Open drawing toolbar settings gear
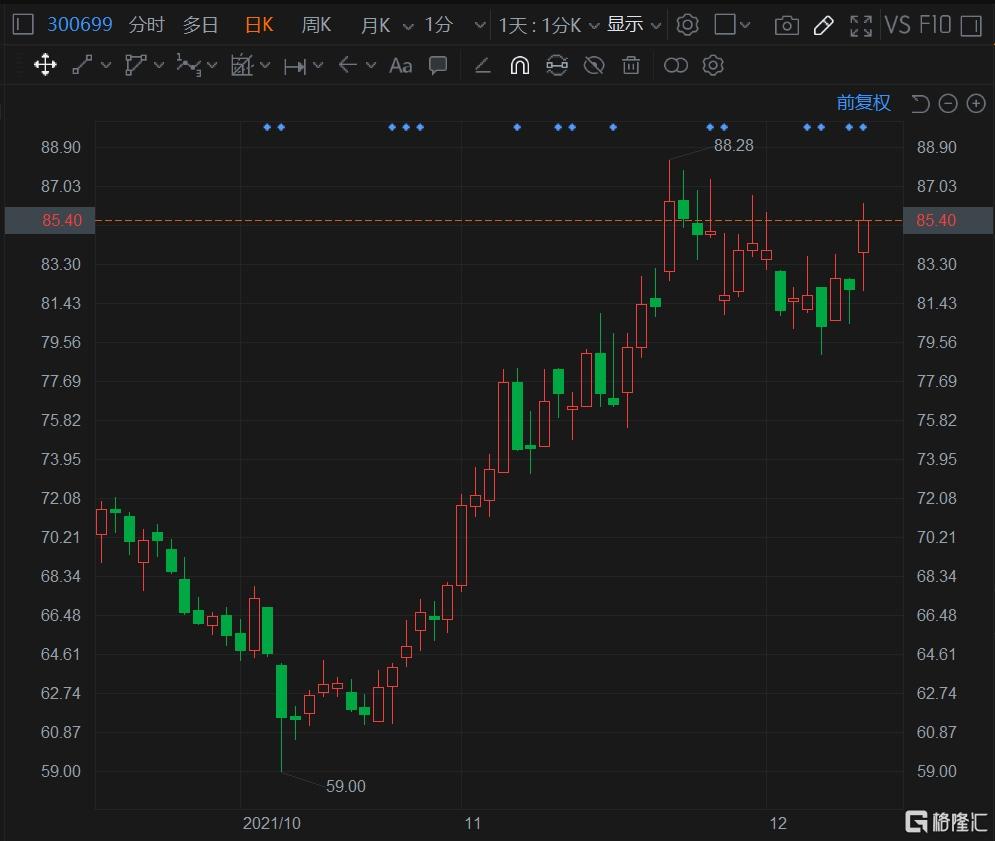The height and width of the screenshot is (841, 995). tap(713, 65)
